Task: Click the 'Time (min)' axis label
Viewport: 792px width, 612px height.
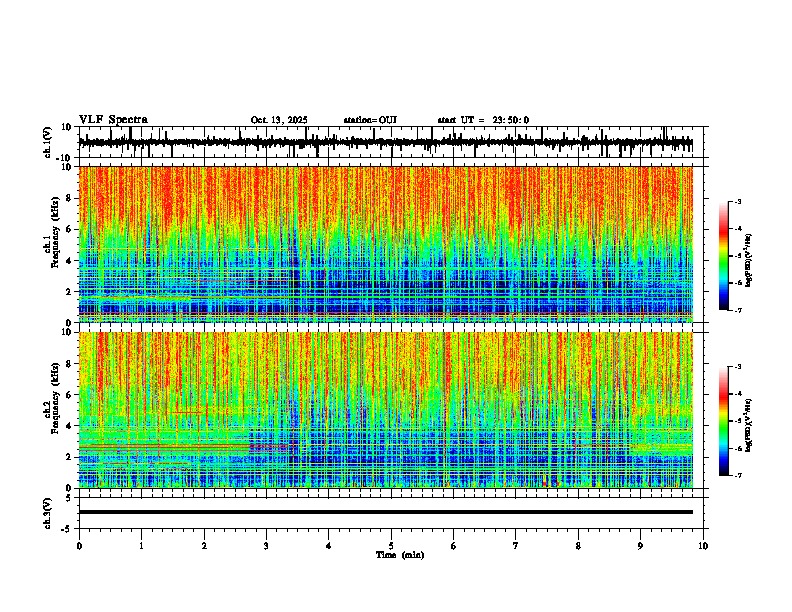Action: pos(400,555)
